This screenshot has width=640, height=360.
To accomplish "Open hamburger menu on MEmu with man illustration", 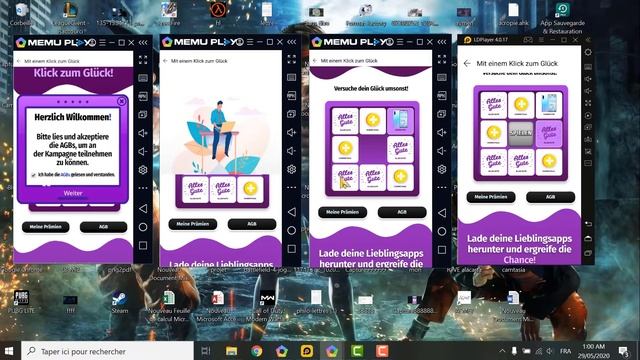I will 250,42.
